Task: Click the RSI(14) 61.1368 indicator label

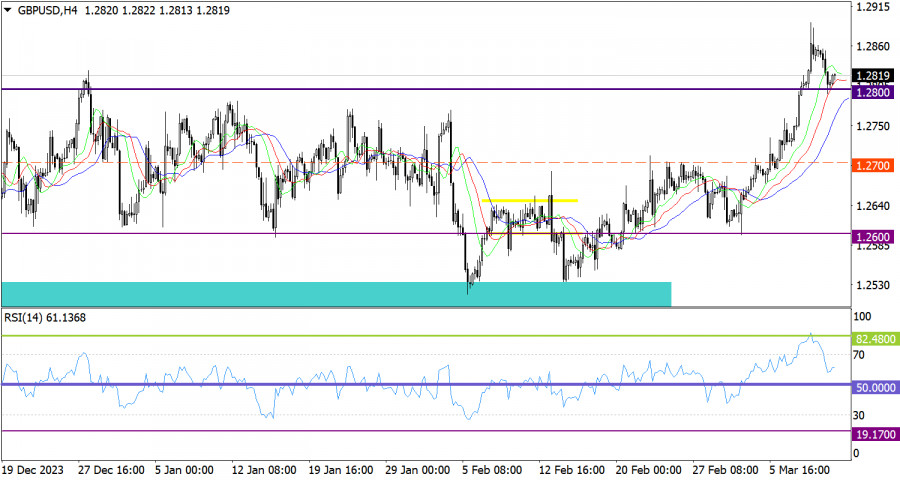Action: pos(45,318)
